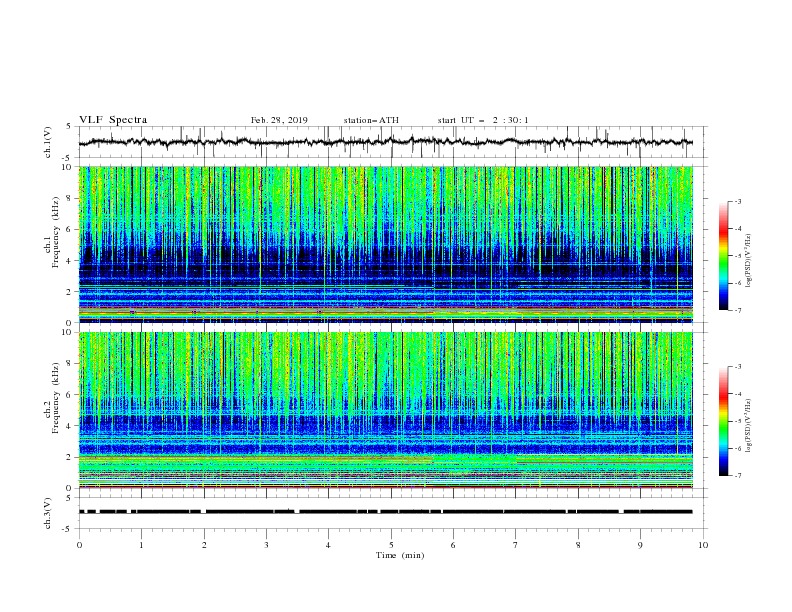Click time axis tick label "9"

click(640, 545)
